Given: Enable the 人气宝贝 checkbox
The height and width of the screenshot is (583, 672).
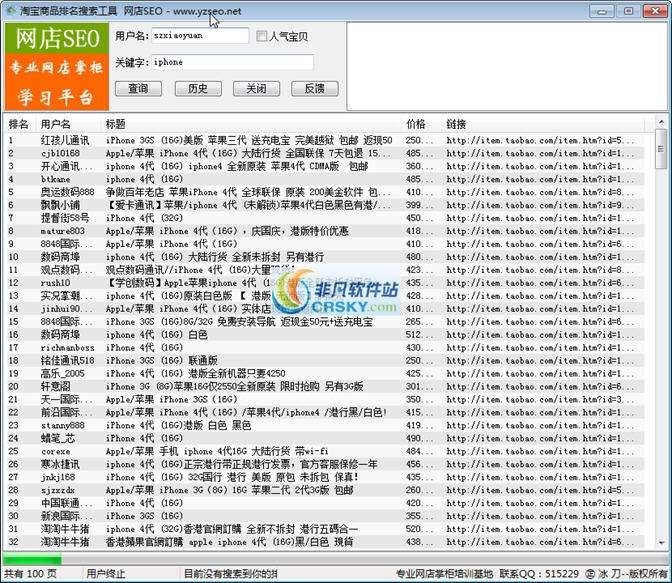Looking at the screenshot, I should click(x=261, y=36).
